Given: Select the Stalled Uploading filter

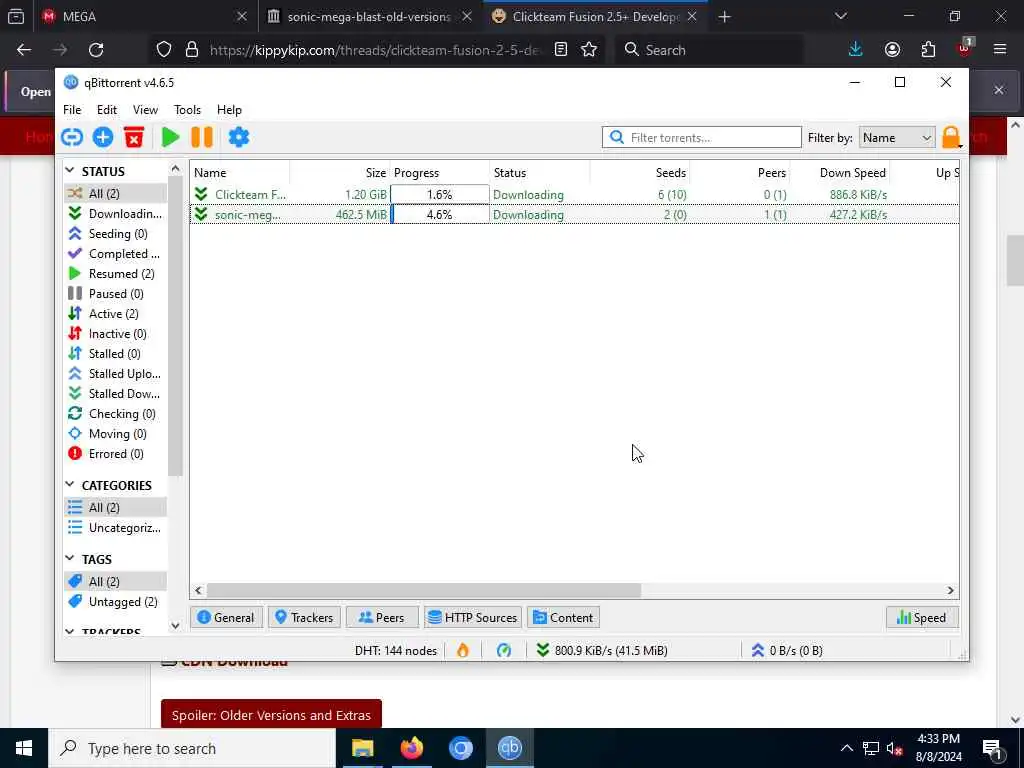Looking at the screenshot, I should [x=115, y=374].
